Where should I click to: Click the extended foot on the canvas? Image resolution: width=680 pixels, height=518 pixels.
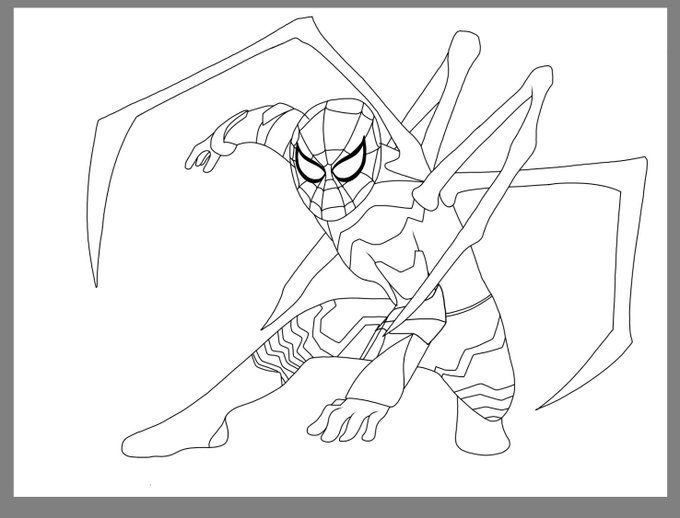pyautogui.click(x=173, y=438)
